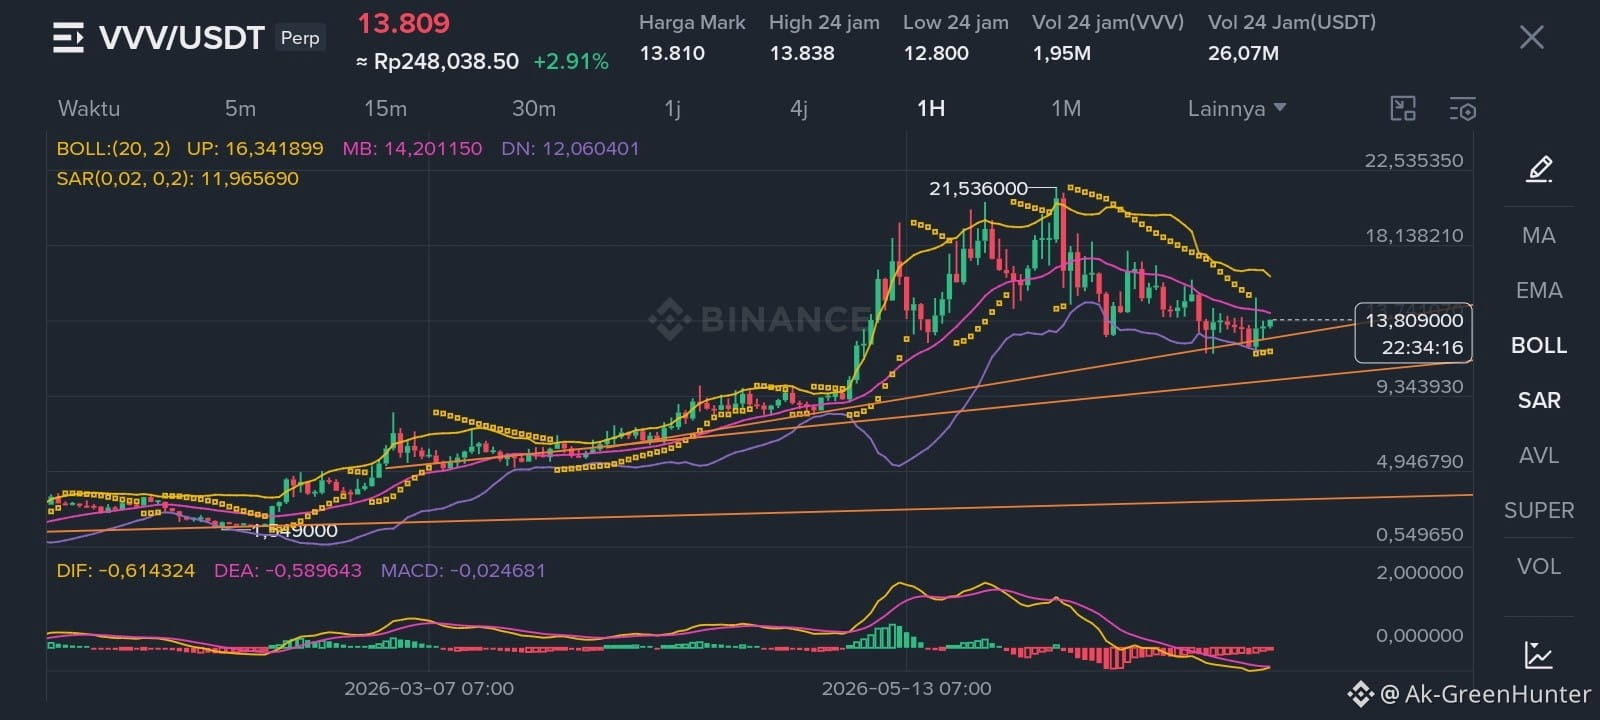
Task: Tap the DN: 12,060401 band value
Action: (x=570, y=148)
